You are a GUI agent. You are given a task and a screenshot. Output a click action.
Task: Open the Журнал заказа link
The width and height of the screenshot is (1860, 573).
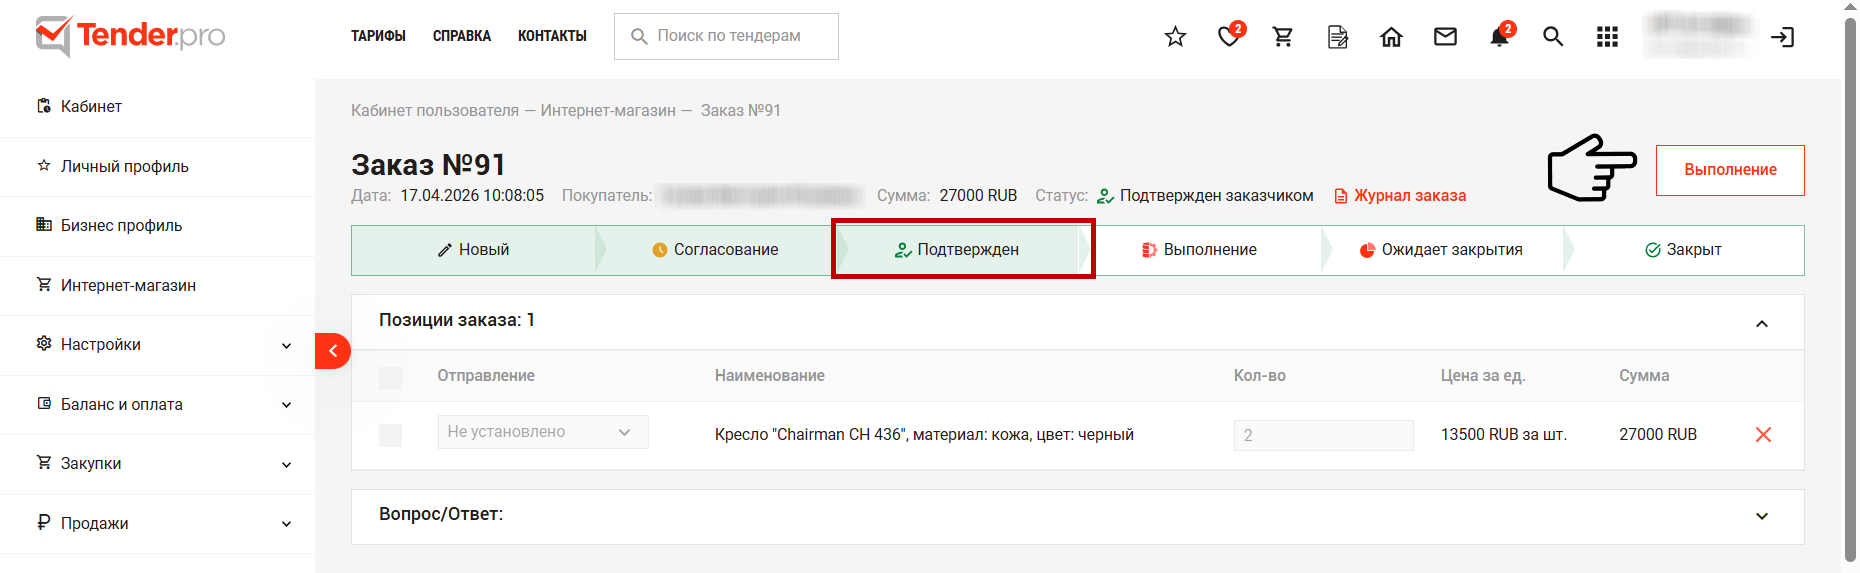coord(1400,196)
